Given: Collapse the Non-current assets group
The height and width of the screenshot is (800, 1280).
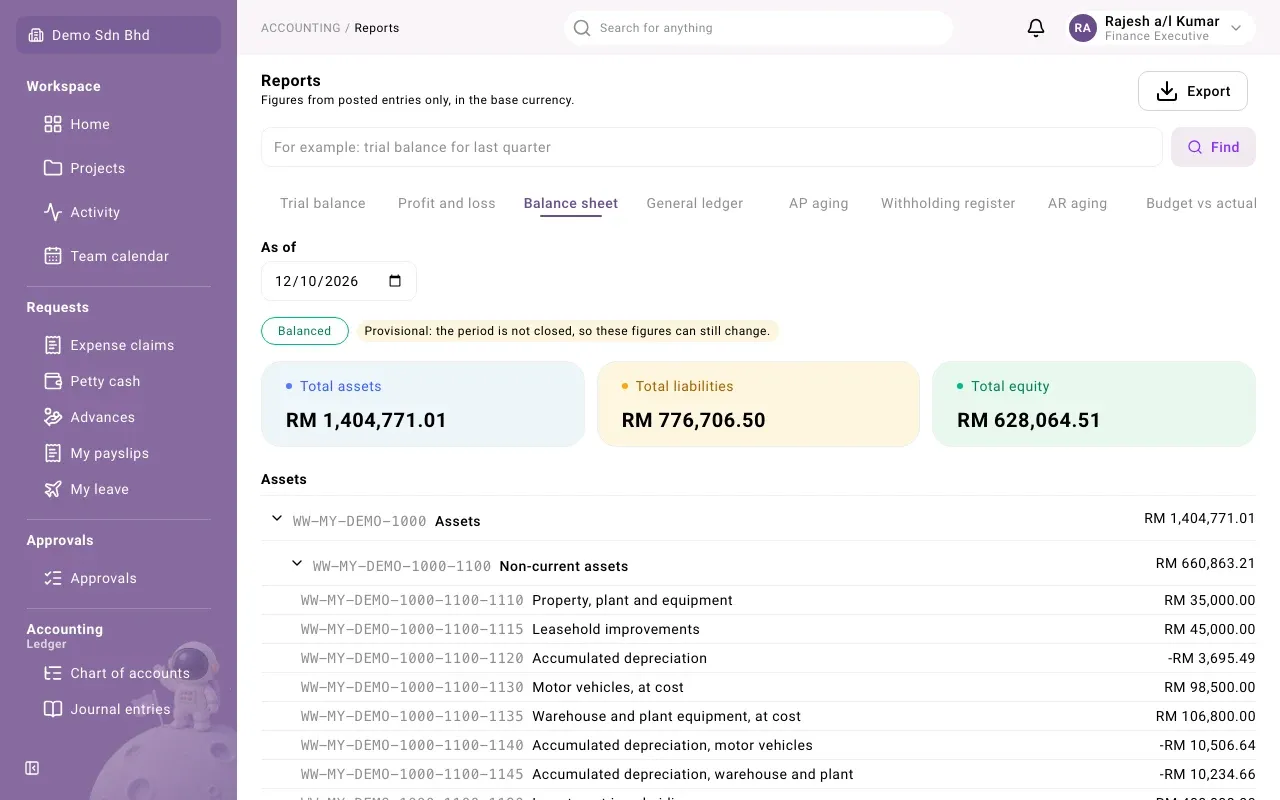Looking at the screenshot, I should click(x=297, y=564).
